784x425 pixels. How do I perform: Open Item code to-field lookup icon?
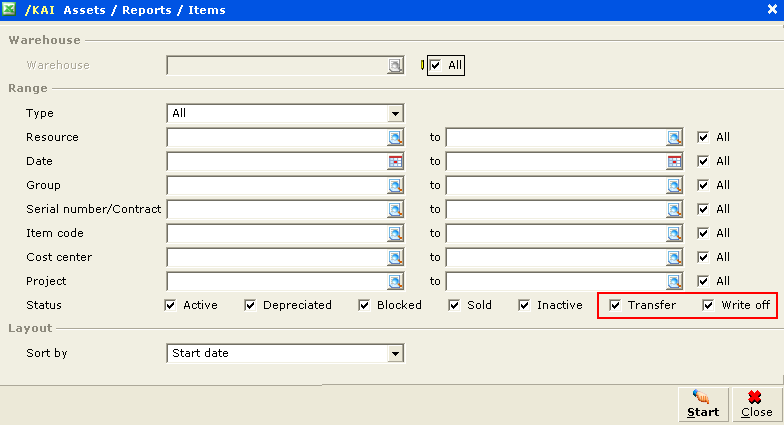coord(674,234)
